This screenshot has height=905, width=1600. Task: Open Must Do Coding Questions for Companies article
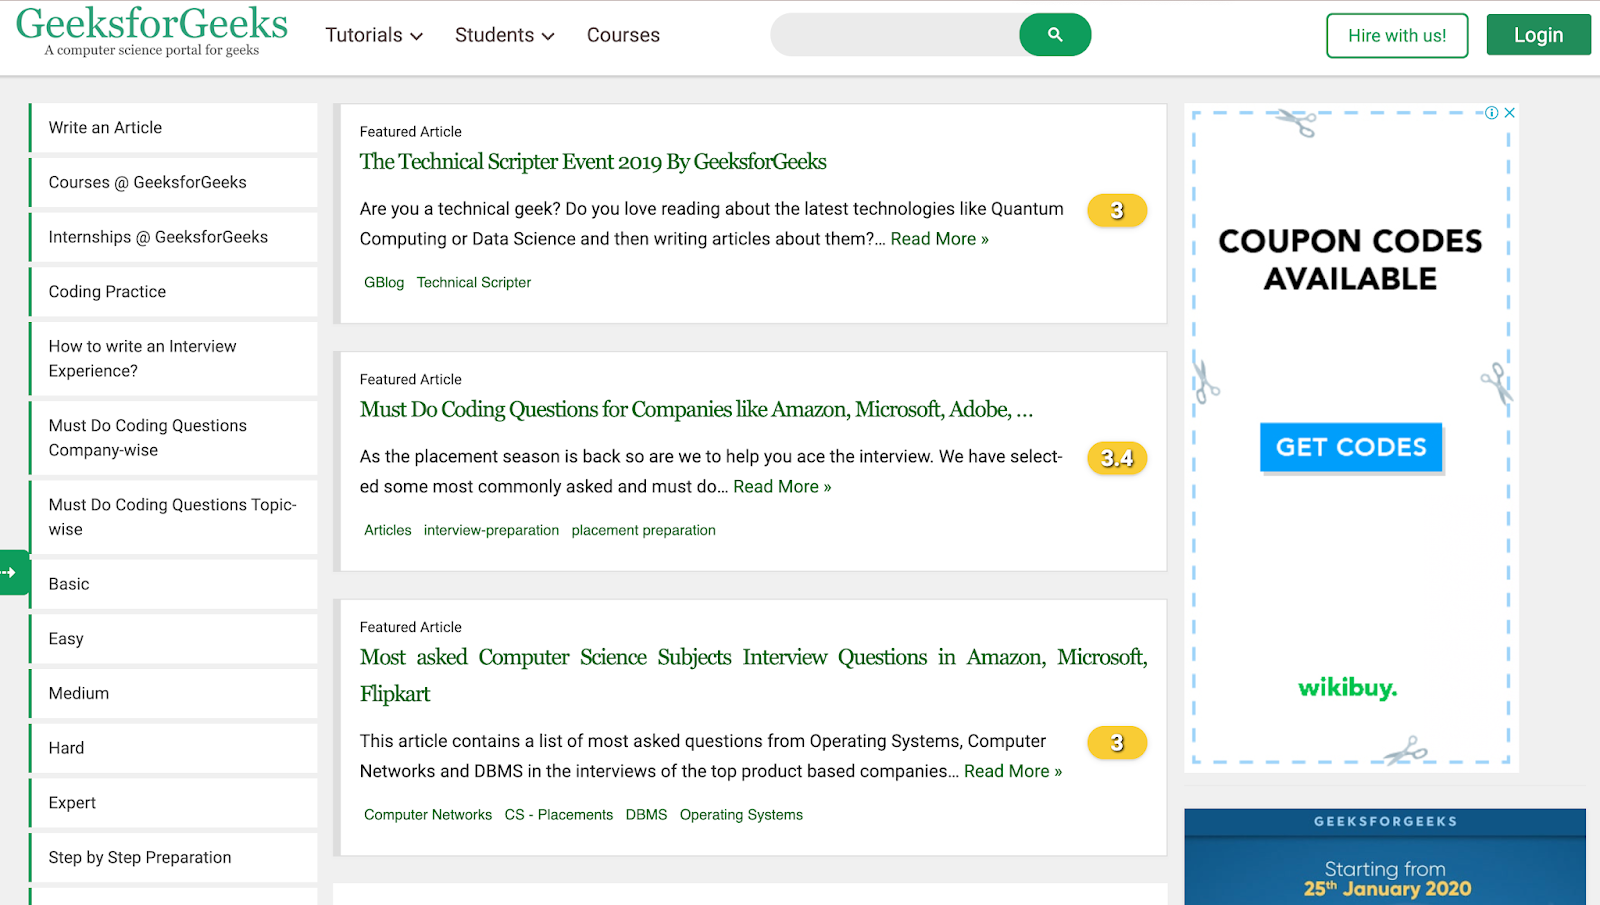tap(696, 410)
